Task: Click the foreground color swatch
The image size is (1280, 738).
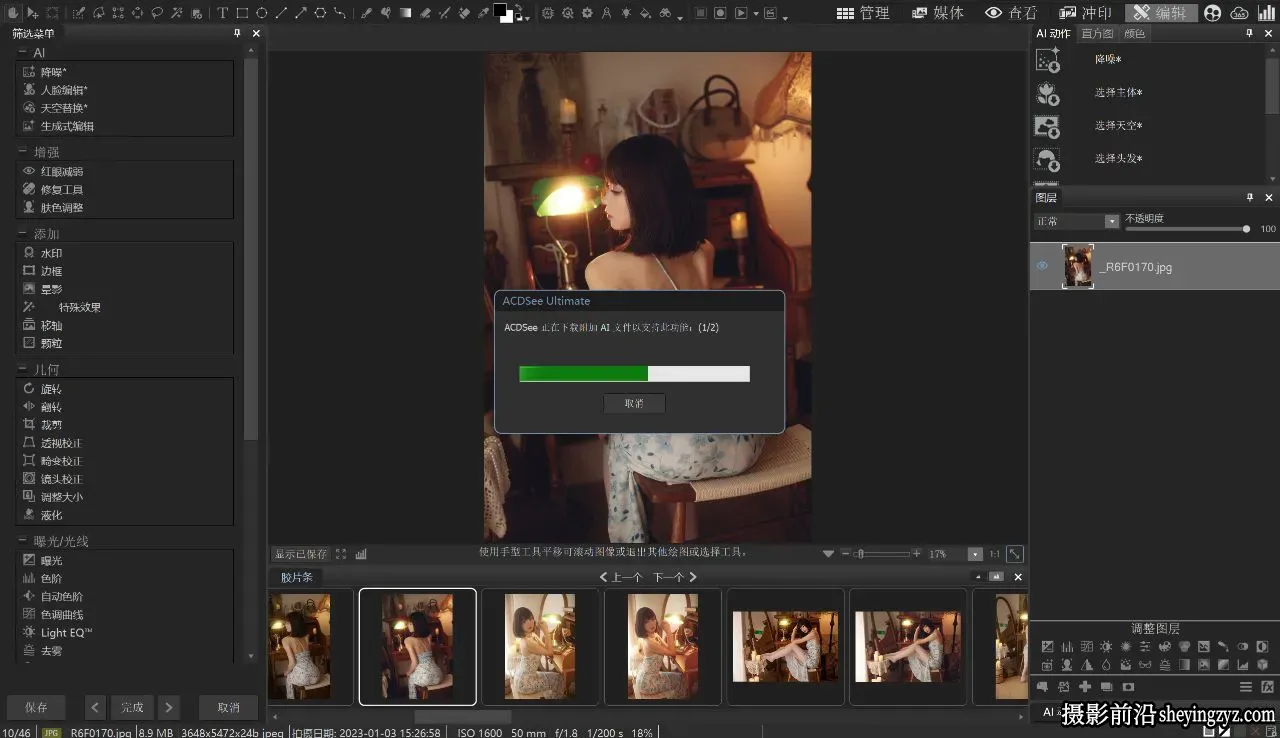Action: pos(499,10)
